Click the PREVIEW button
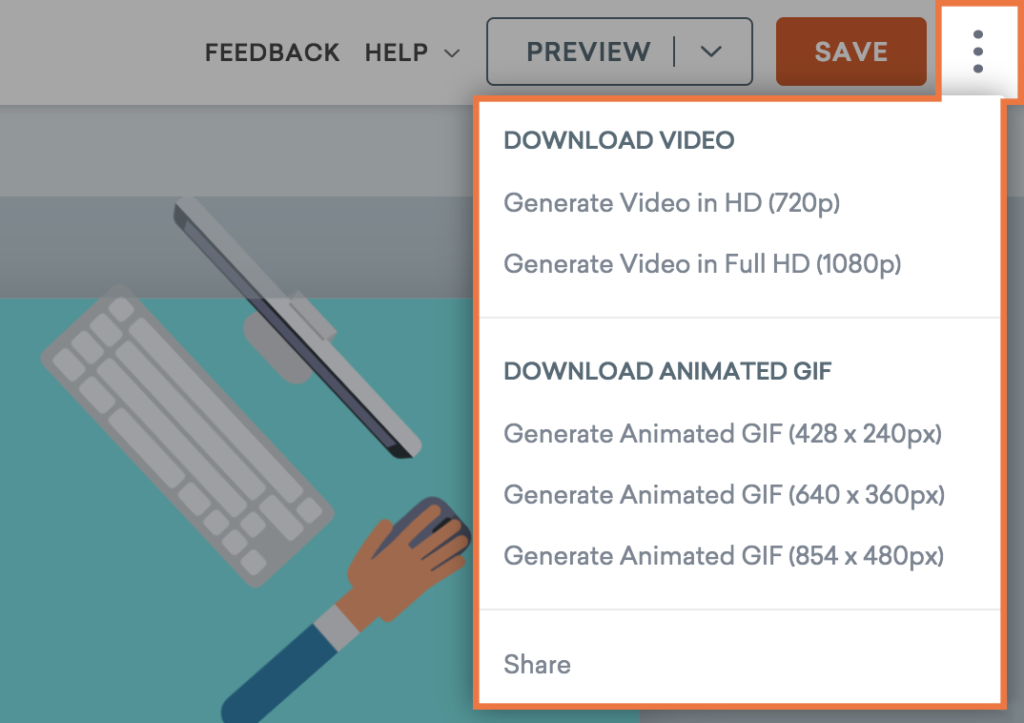1024x723 pixels. pyautogui.click(x=589, y=52)
